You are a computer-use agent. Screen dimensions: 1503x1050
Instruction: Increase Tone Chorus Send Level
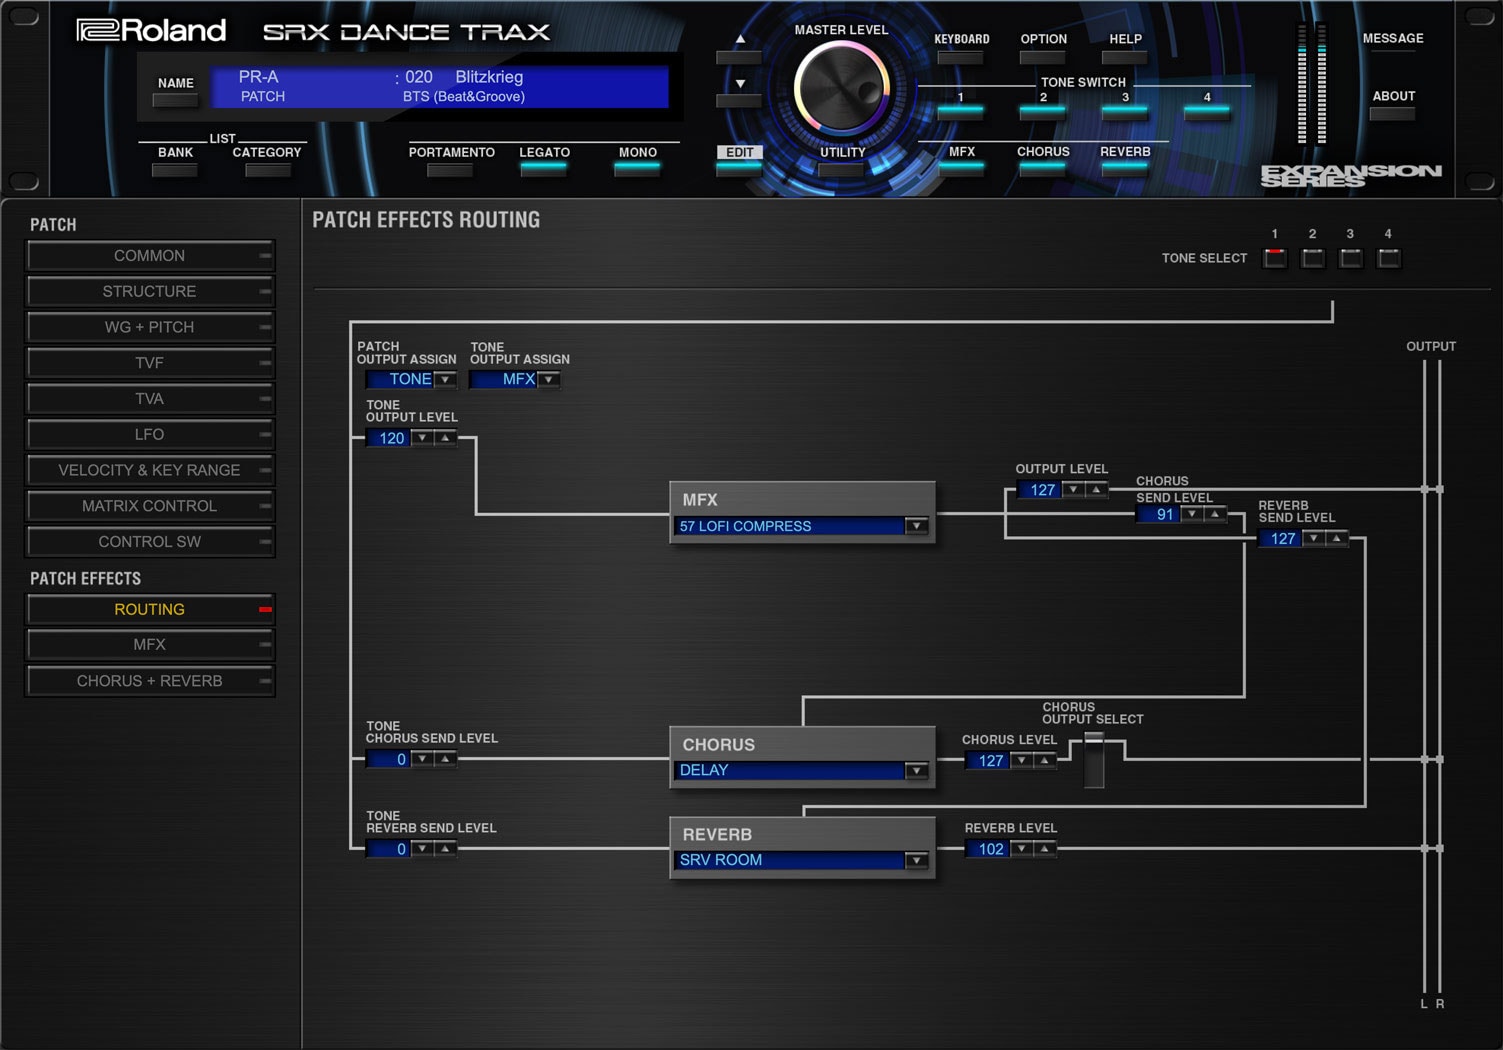click(445, 759)
